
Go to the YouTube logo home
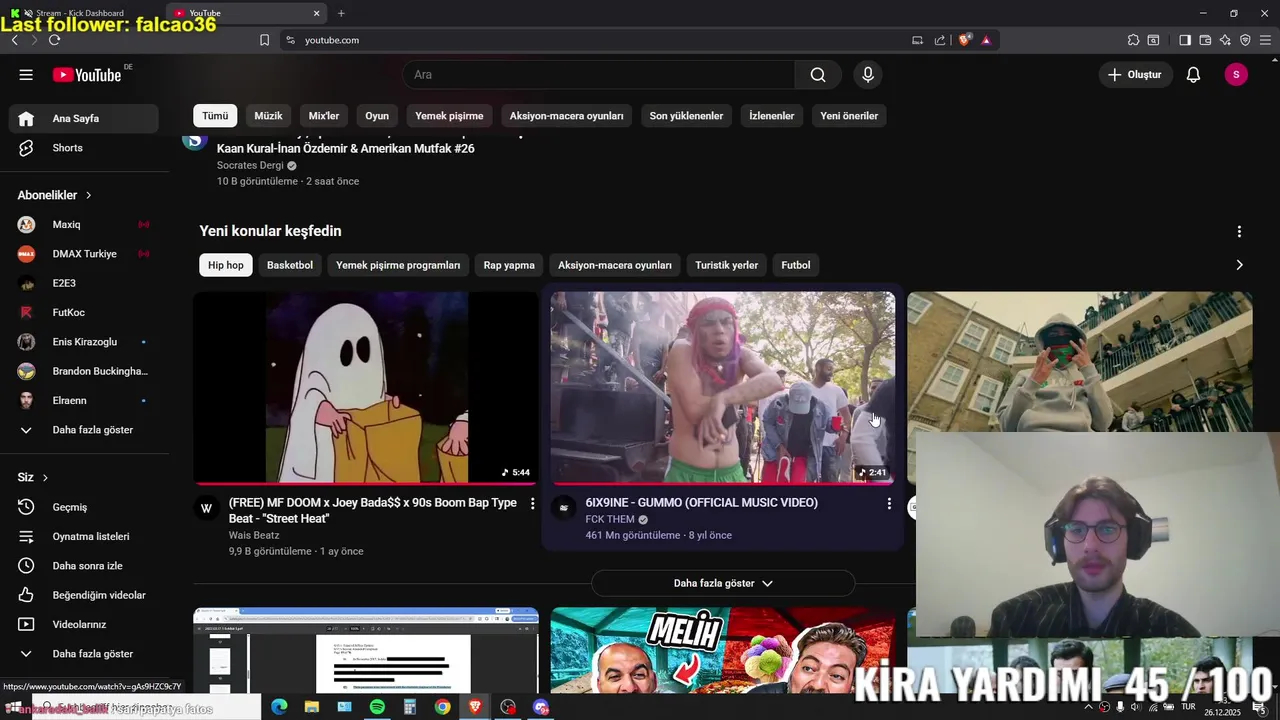pos(87,75)
